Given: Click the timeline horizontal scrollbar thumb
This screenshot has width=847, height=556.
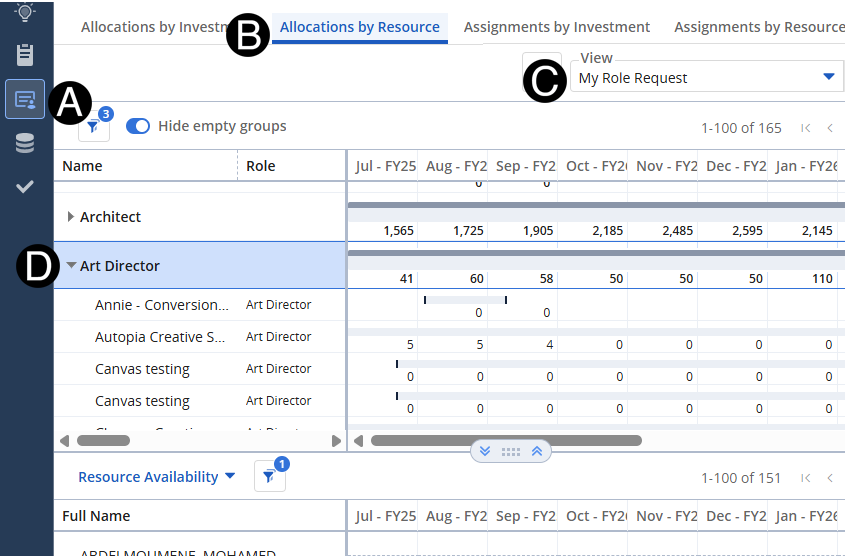Looking at the screenshot, I should click(506, 440).
